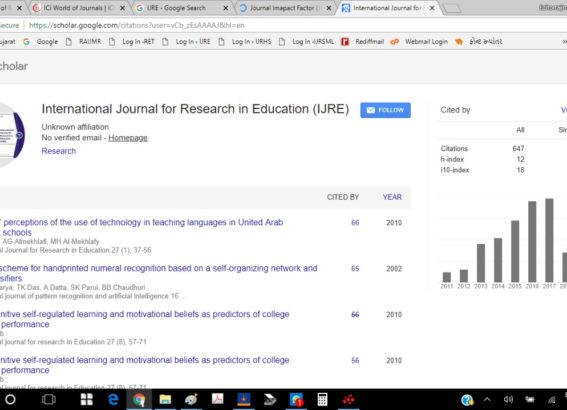Click the Google bookmark G favicon
The height and width of the screenshot is (410, 567).
pyautogui.click(x=26, y=42)
